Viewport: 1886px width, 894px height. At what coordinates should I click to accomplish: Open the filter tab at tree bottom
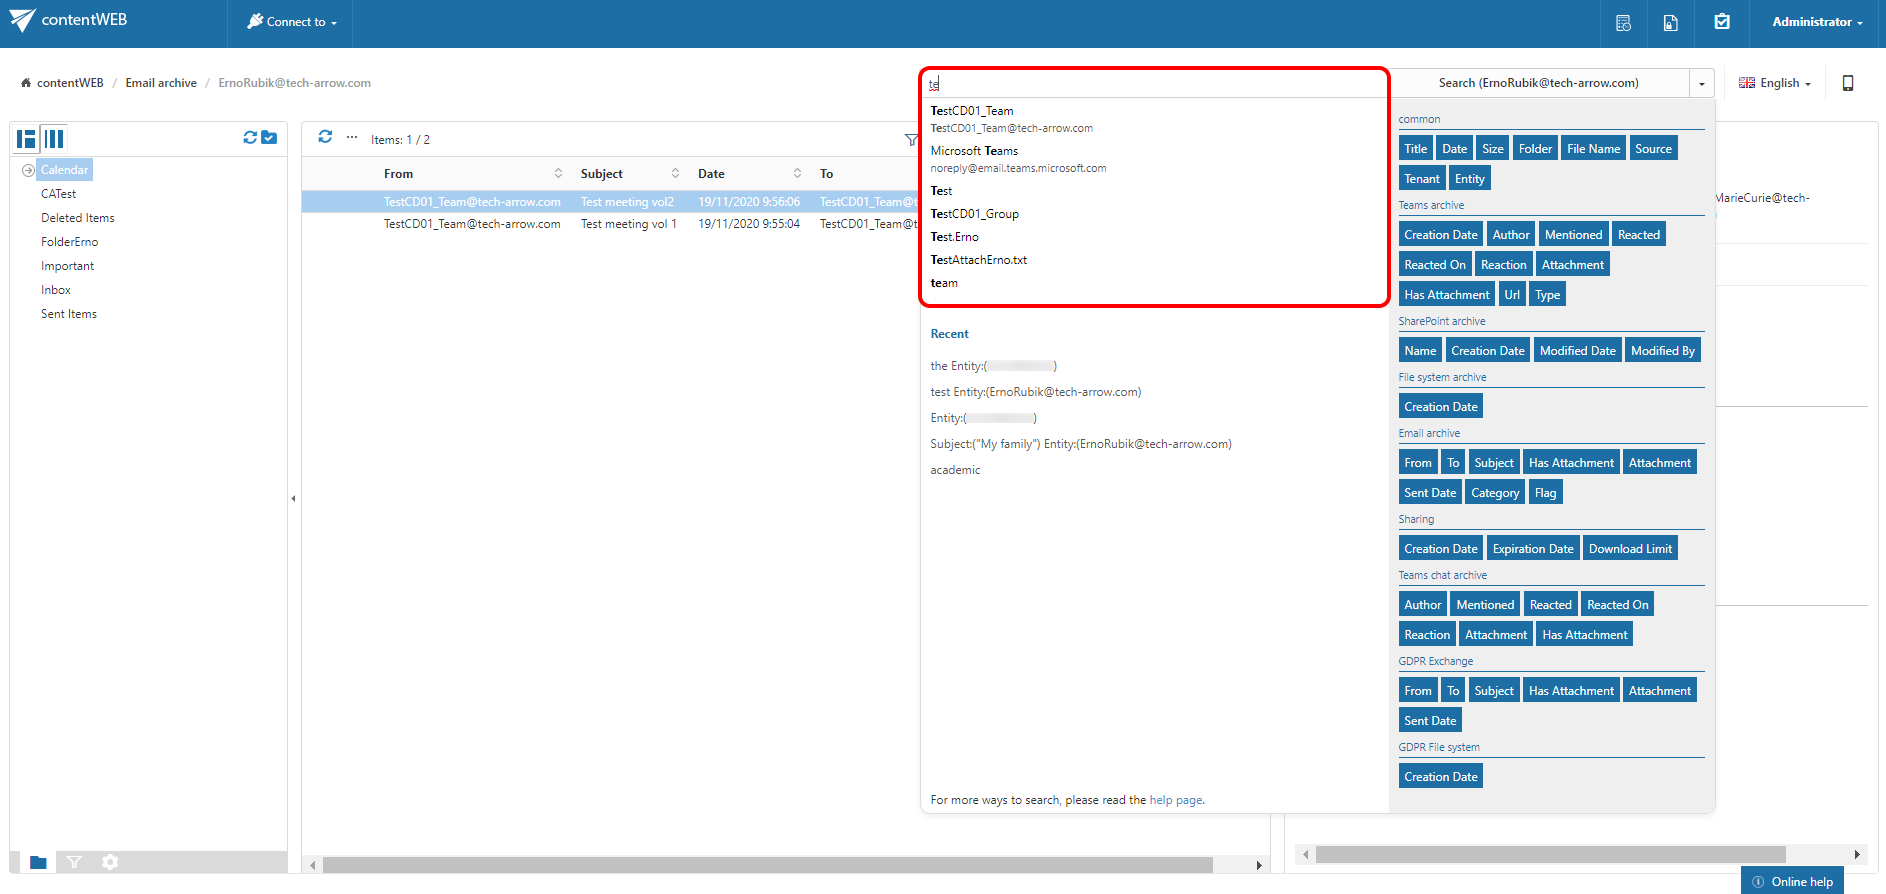click(x=74, y=862)
